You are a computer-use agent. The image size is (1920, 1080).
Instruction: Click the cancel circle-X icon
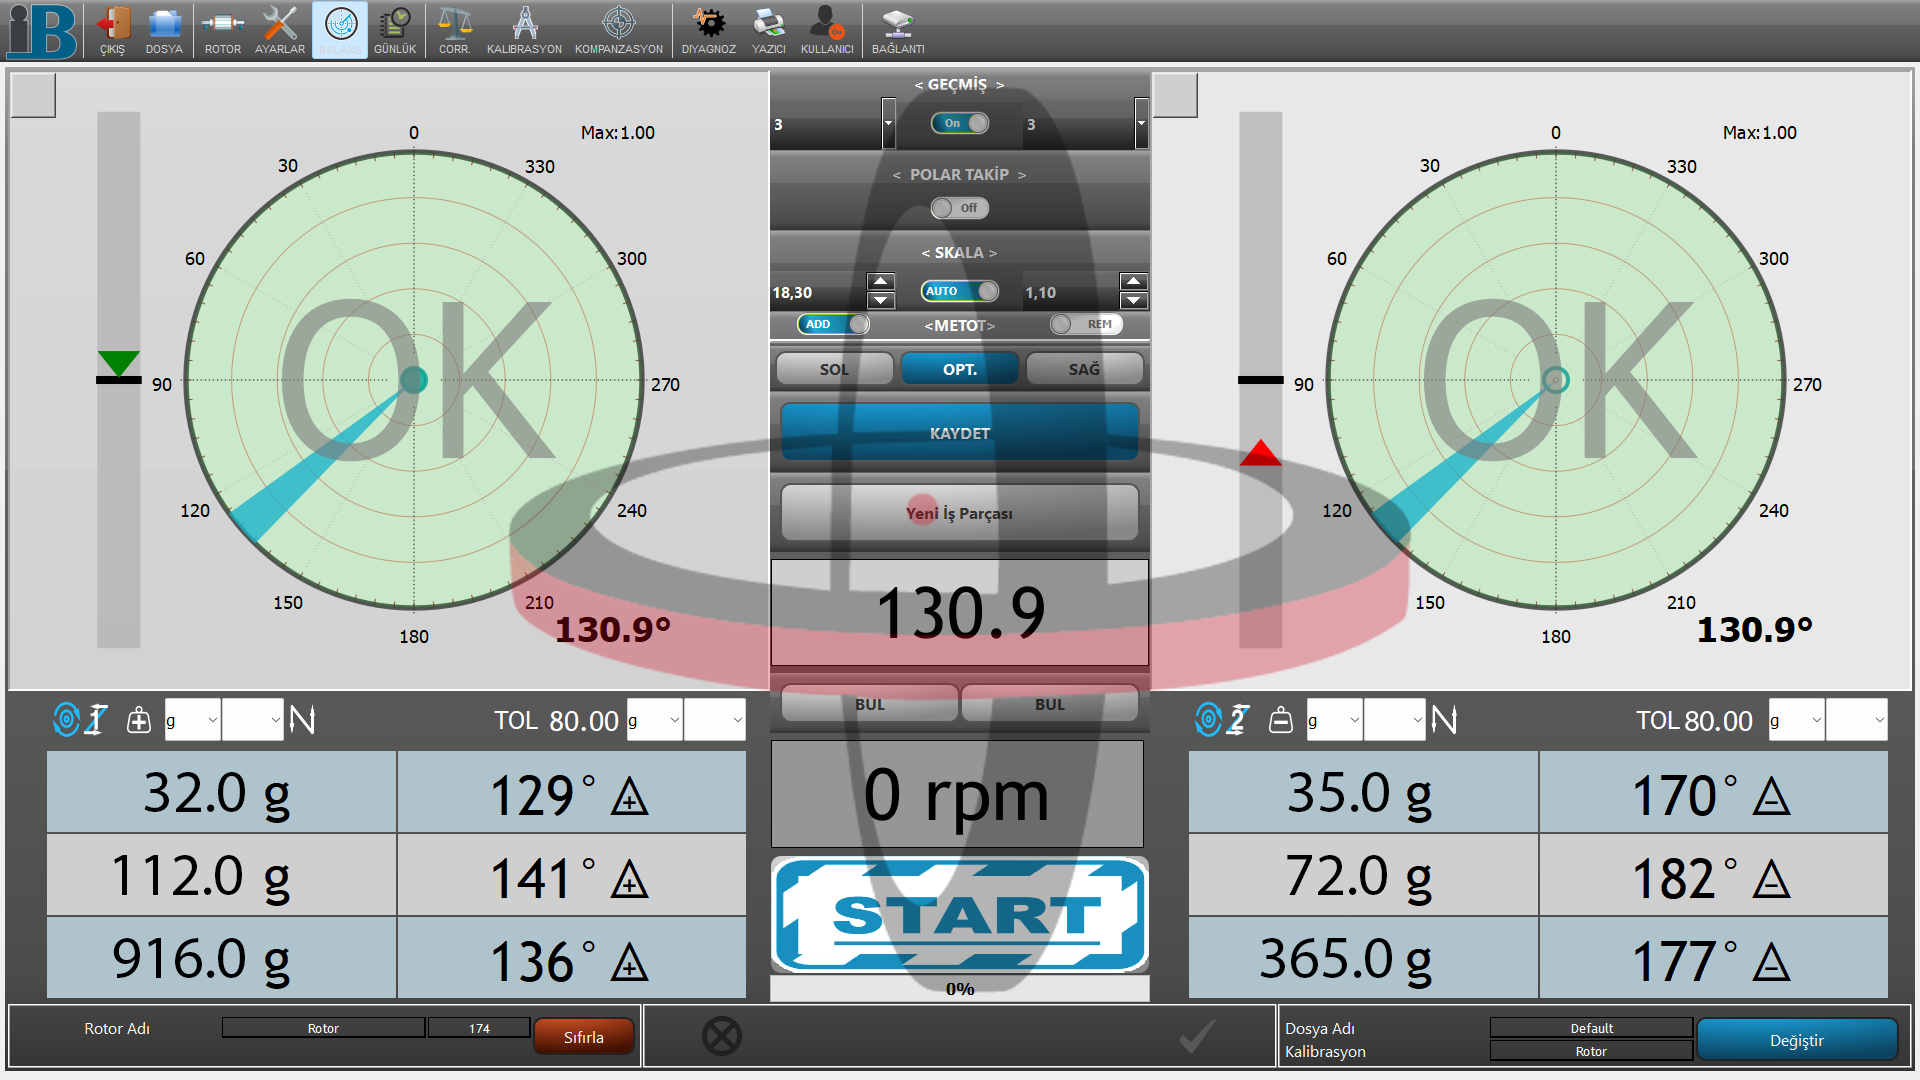(x=721, y=1036)
